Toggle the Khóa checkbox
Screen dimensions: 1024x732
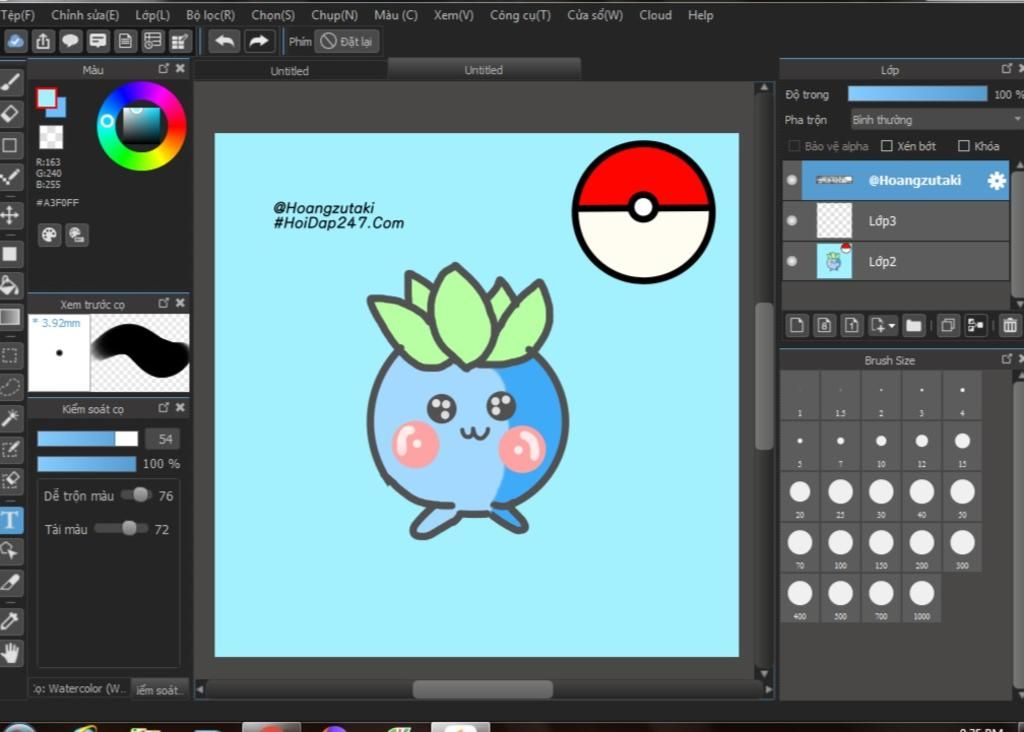964,146
